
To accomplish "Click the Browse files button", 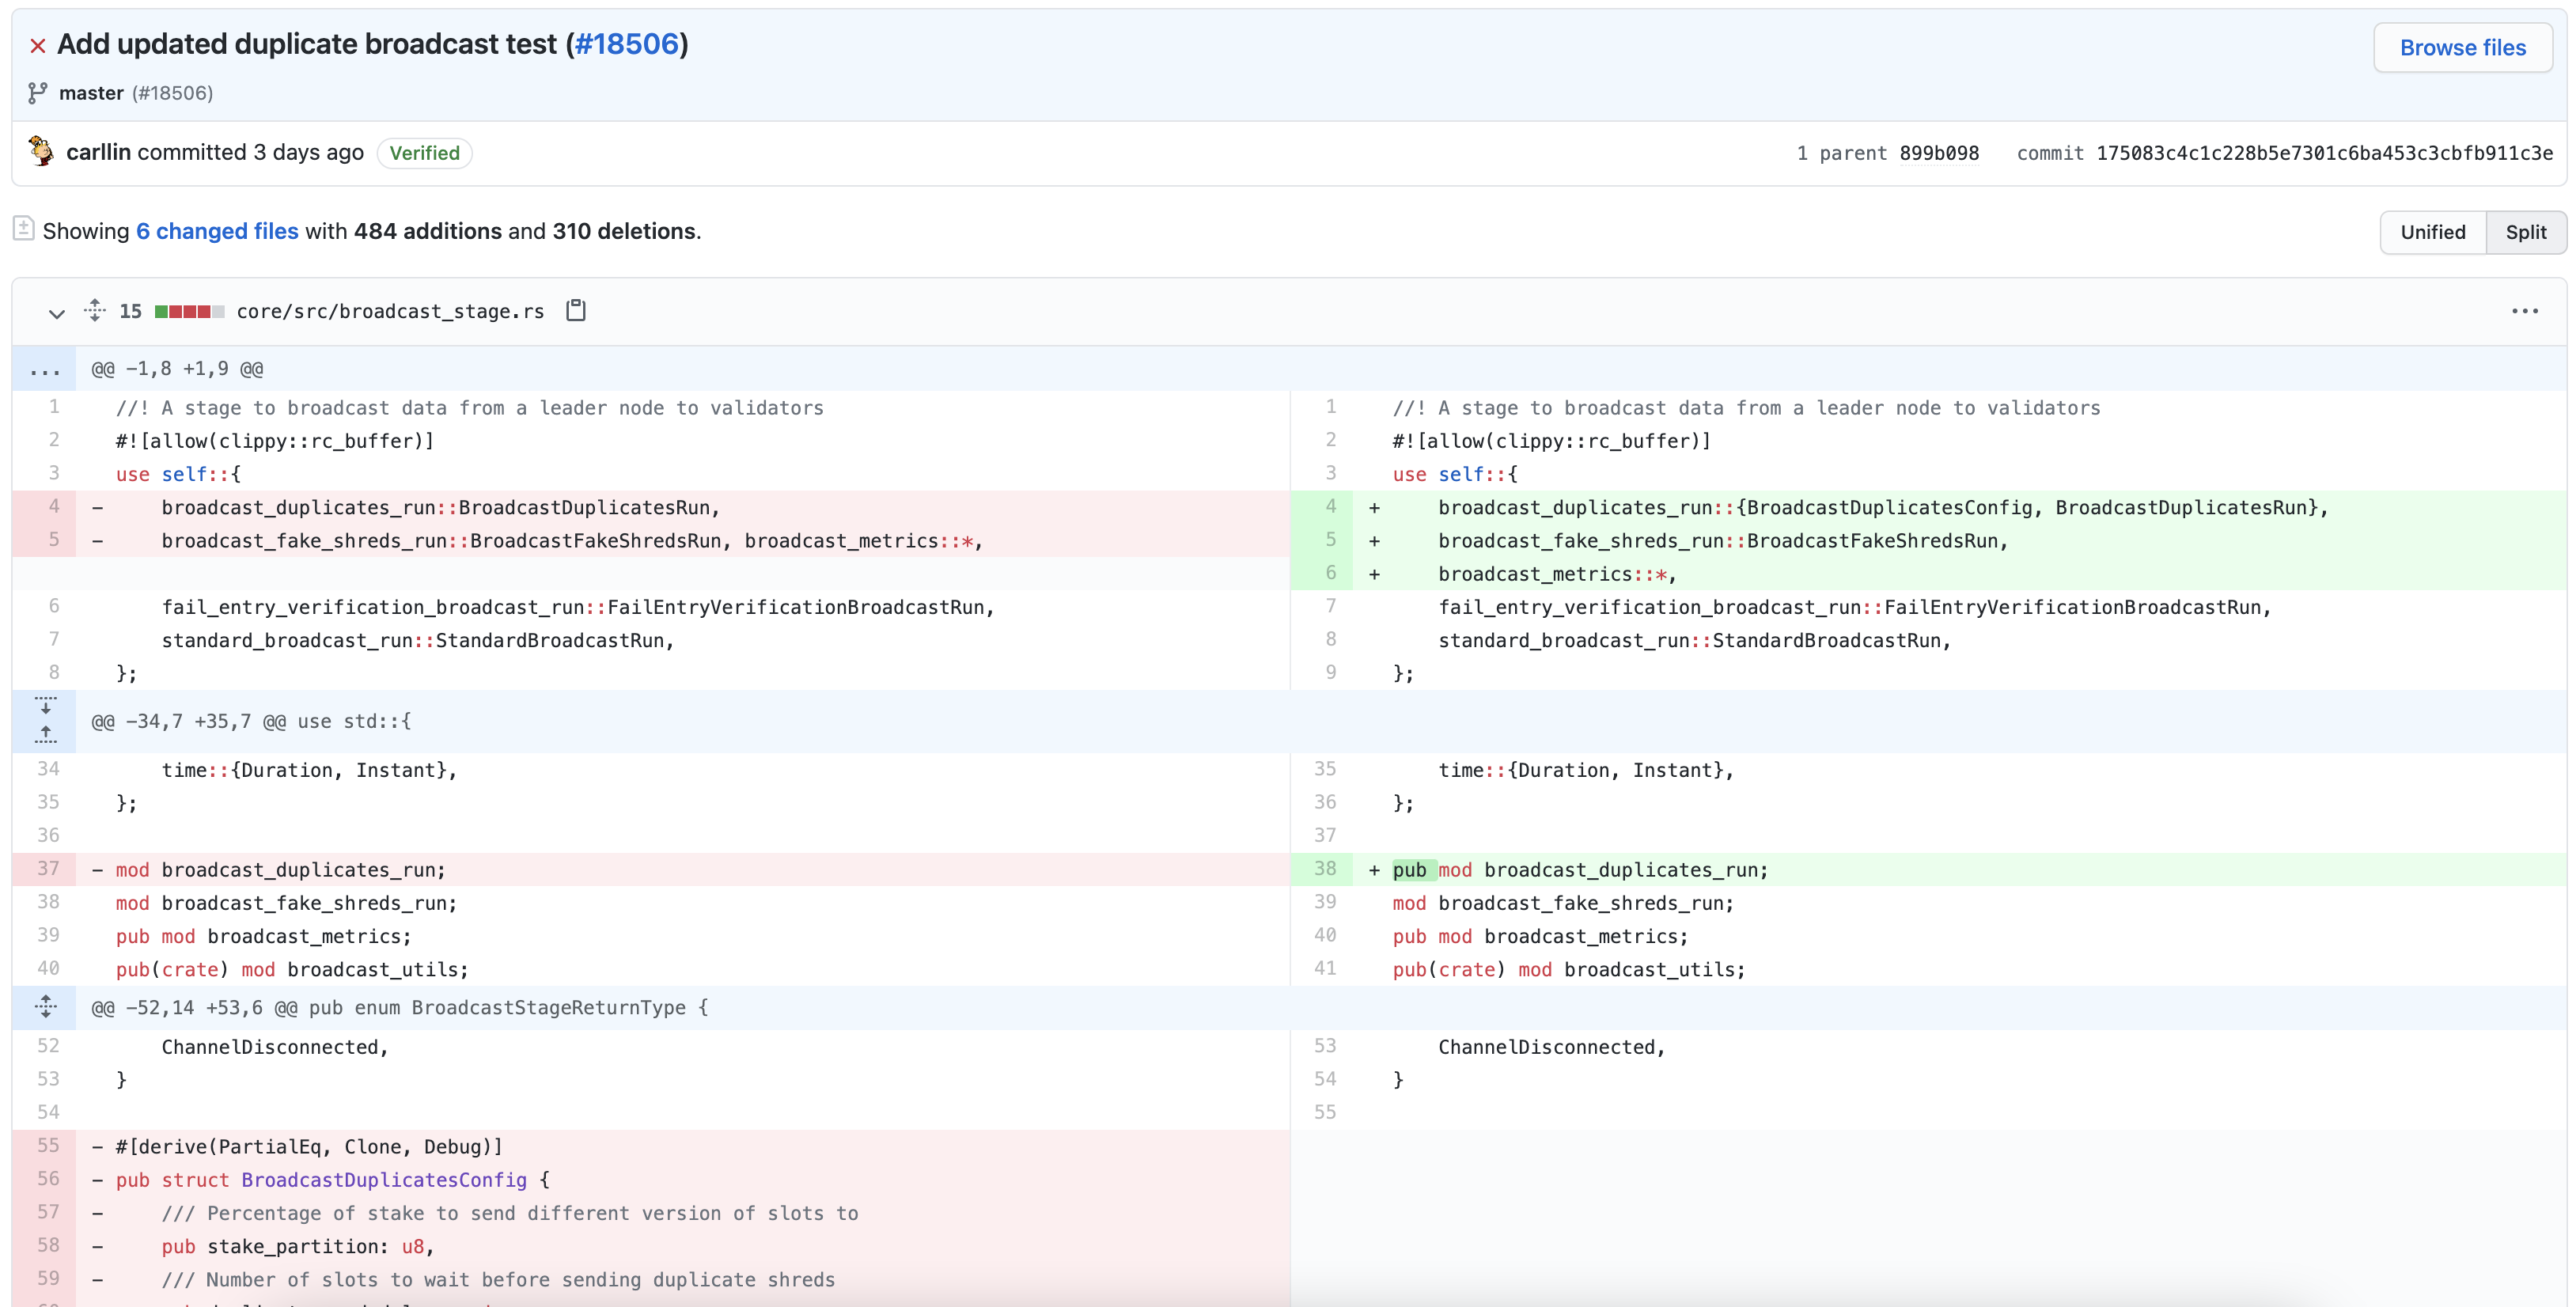I will click(2462, 48).
